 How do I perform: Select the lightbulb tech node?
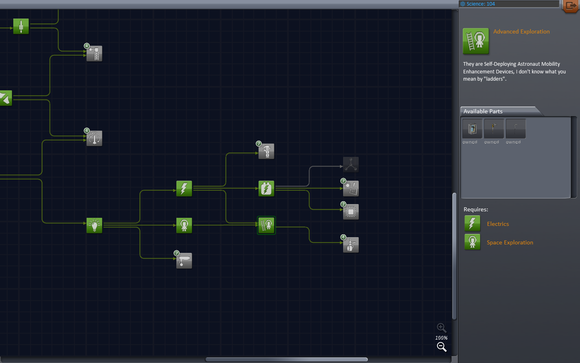pos(94,225)
